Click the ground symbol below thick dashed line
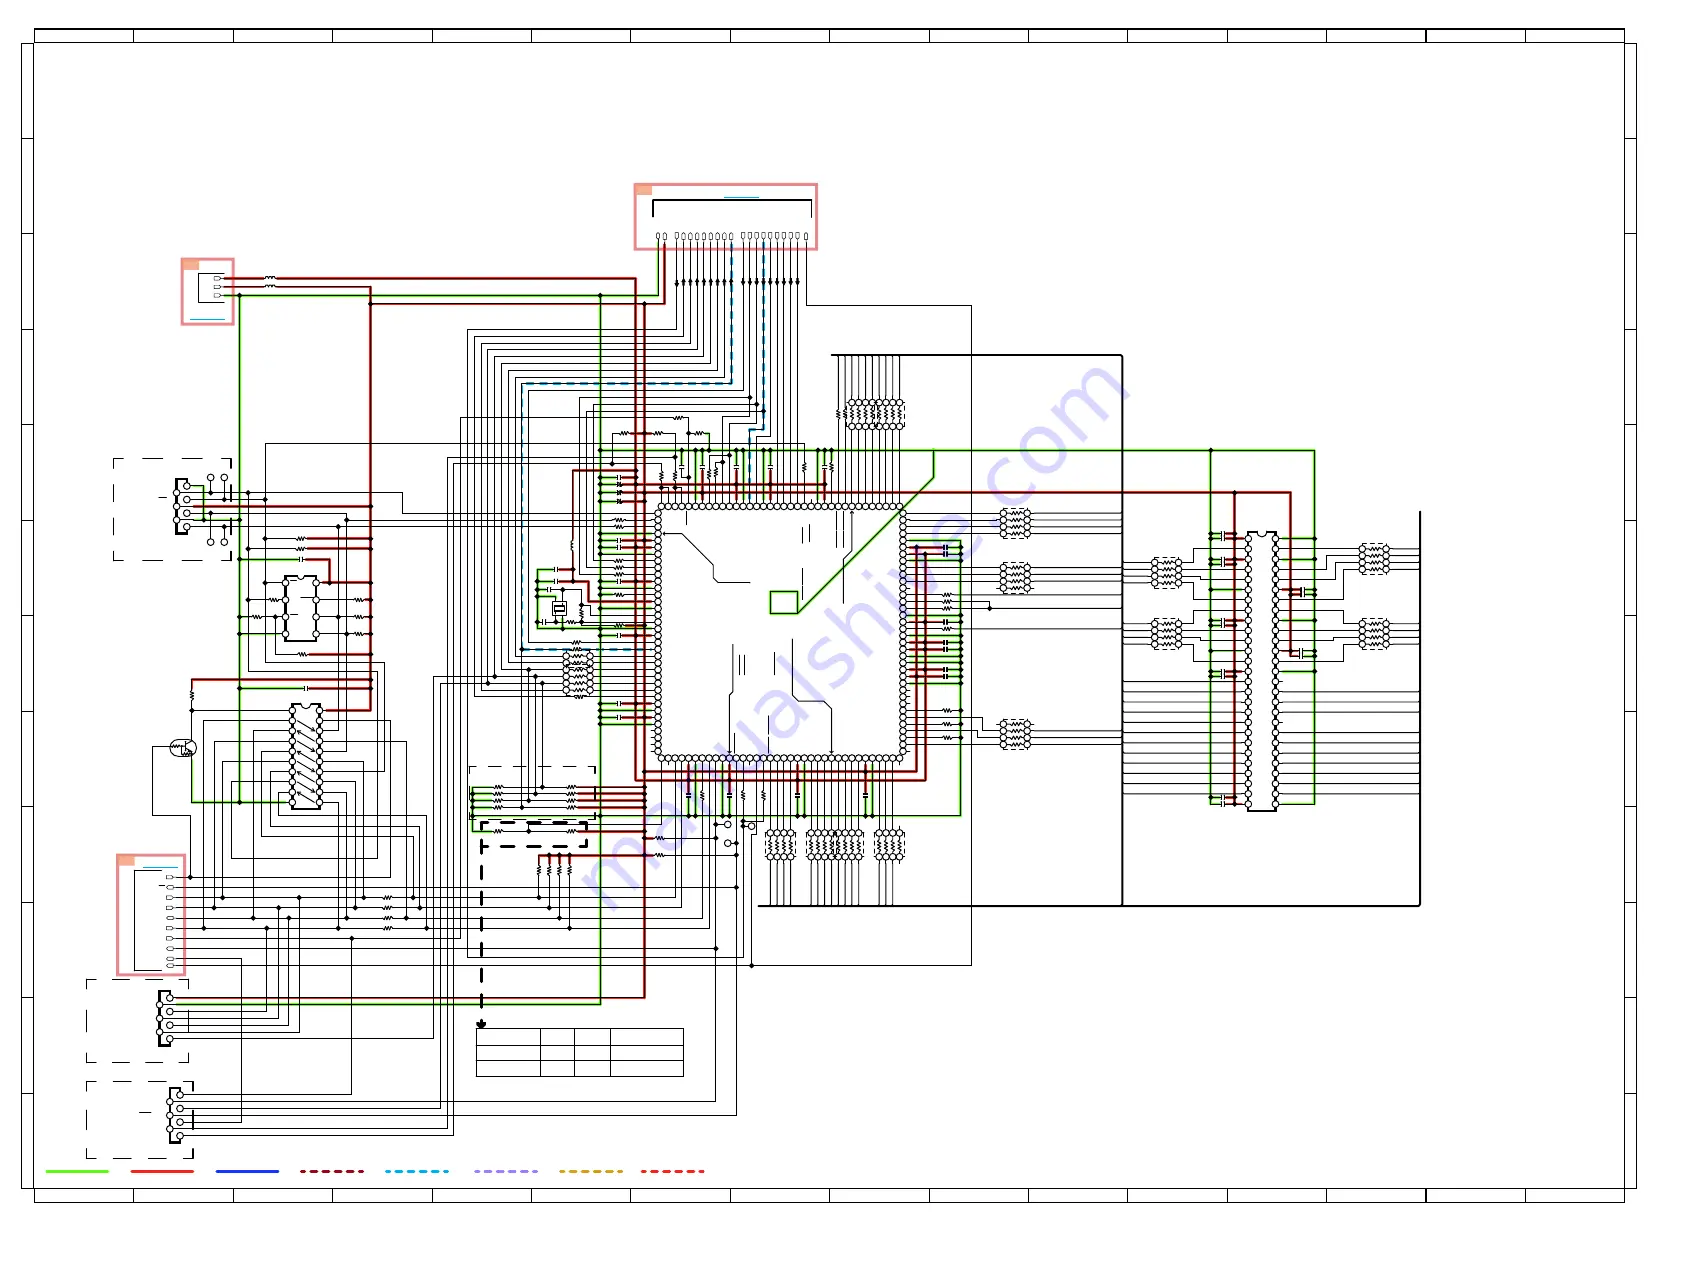This screenshot has width=1701, height=1263. pos(481,1024)
